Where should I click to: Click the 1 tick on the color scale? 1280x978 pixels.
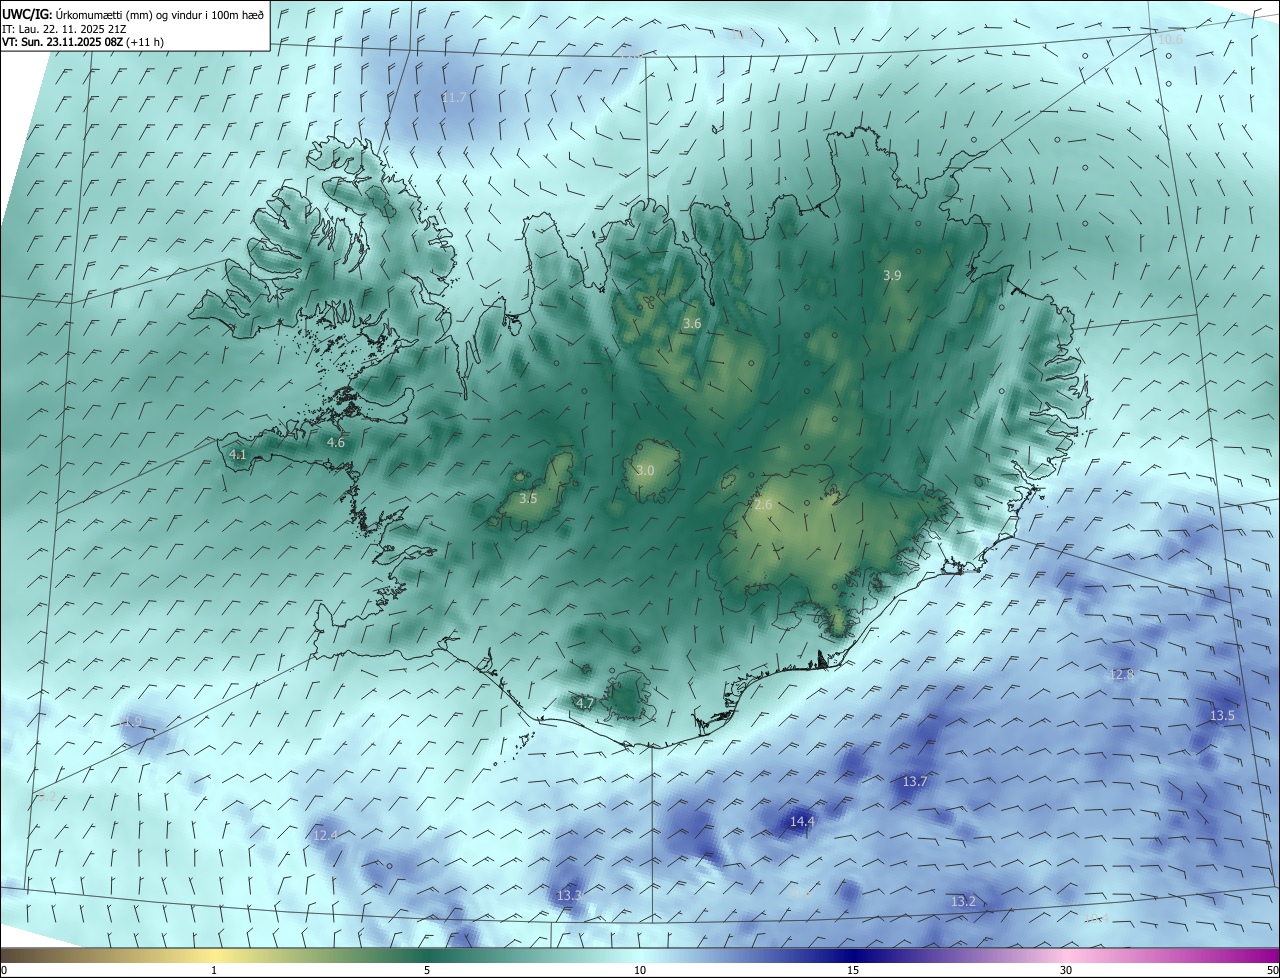pos(214,970)
